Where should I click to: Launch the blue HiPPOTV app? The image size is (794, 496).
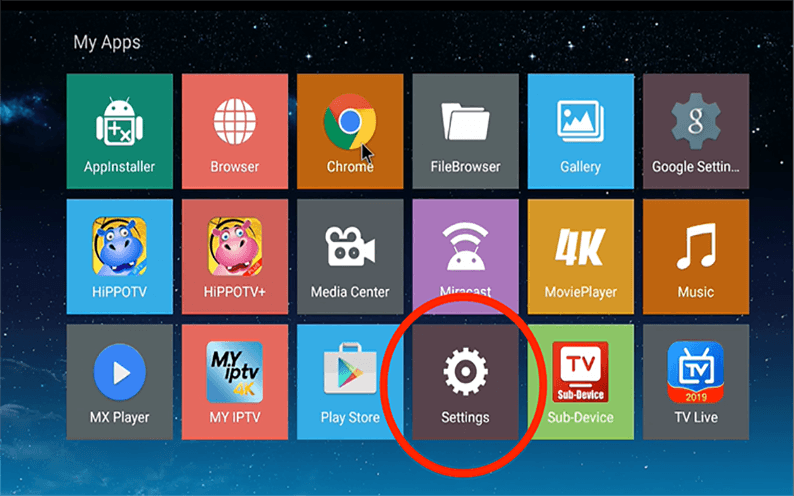tap(120, 257)
